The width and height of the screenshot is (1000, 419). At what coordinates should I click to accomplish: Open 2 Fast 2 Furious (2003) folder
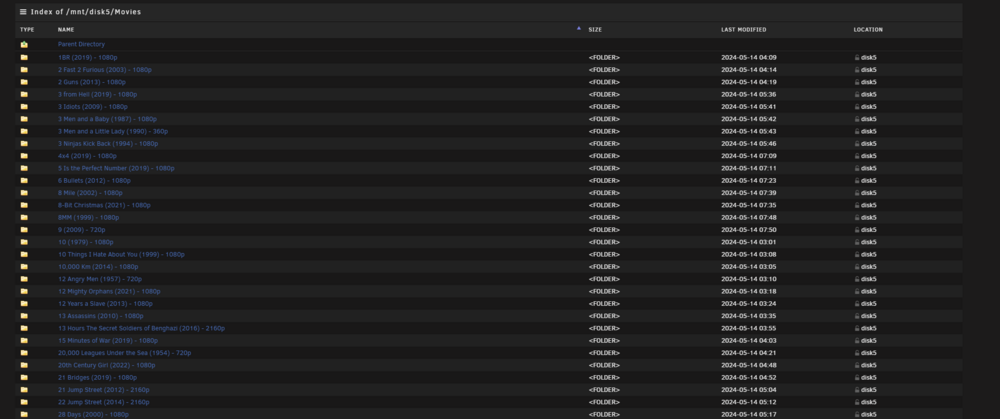[x=105, y=70]
